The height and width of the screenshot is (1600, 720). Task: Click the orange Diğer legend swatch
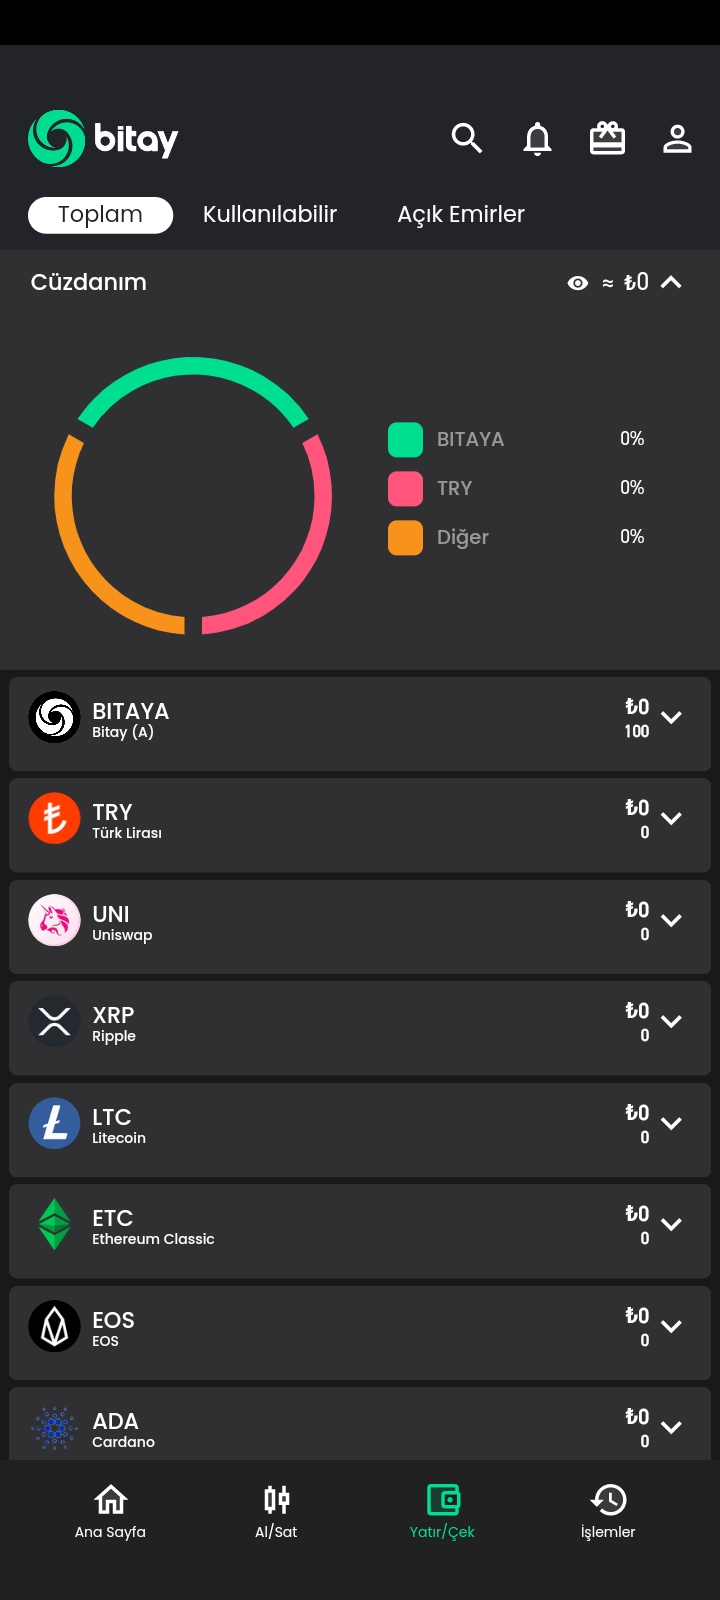point(405,537)
